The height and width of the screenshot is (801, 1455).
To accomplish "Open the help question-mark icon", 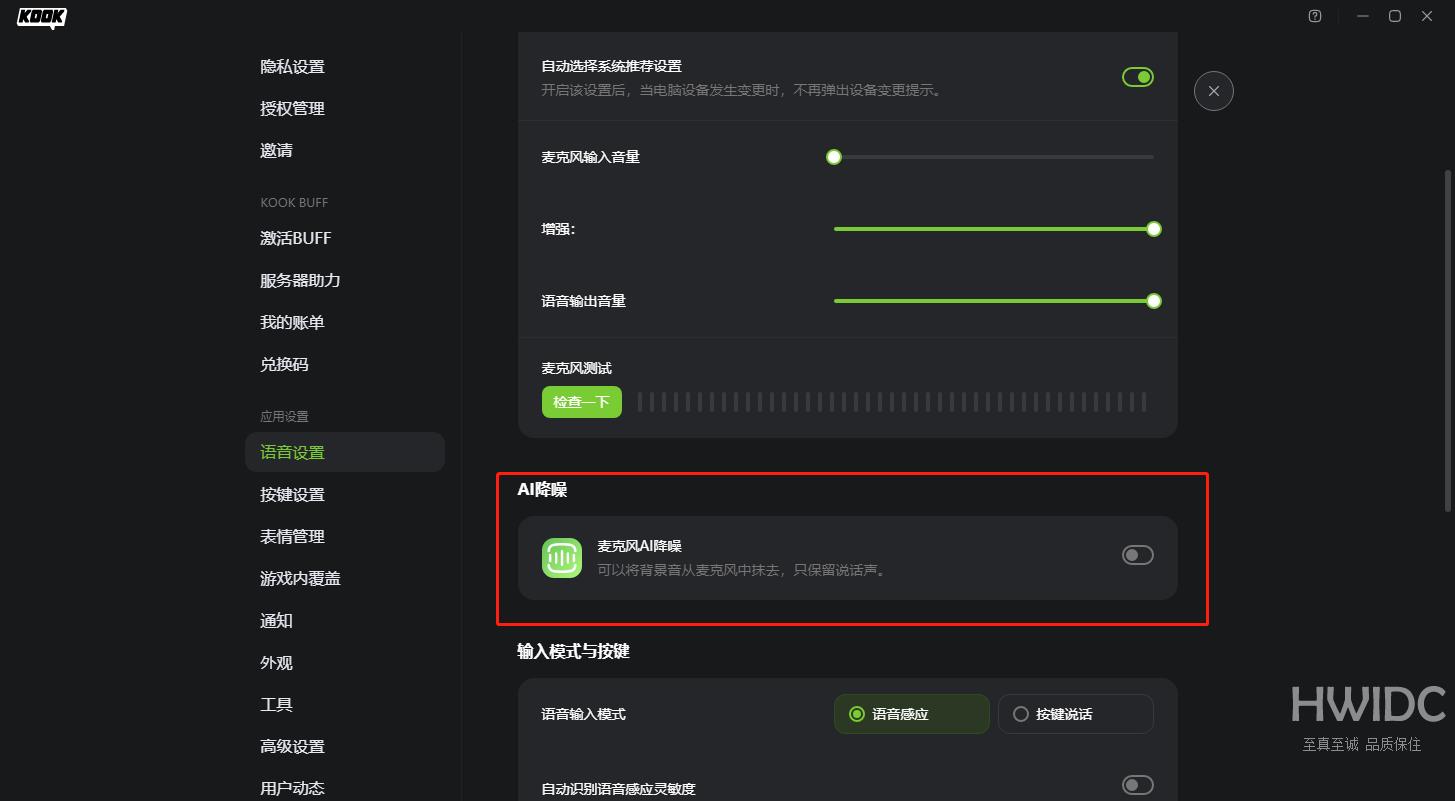I will click(1315, 16).
